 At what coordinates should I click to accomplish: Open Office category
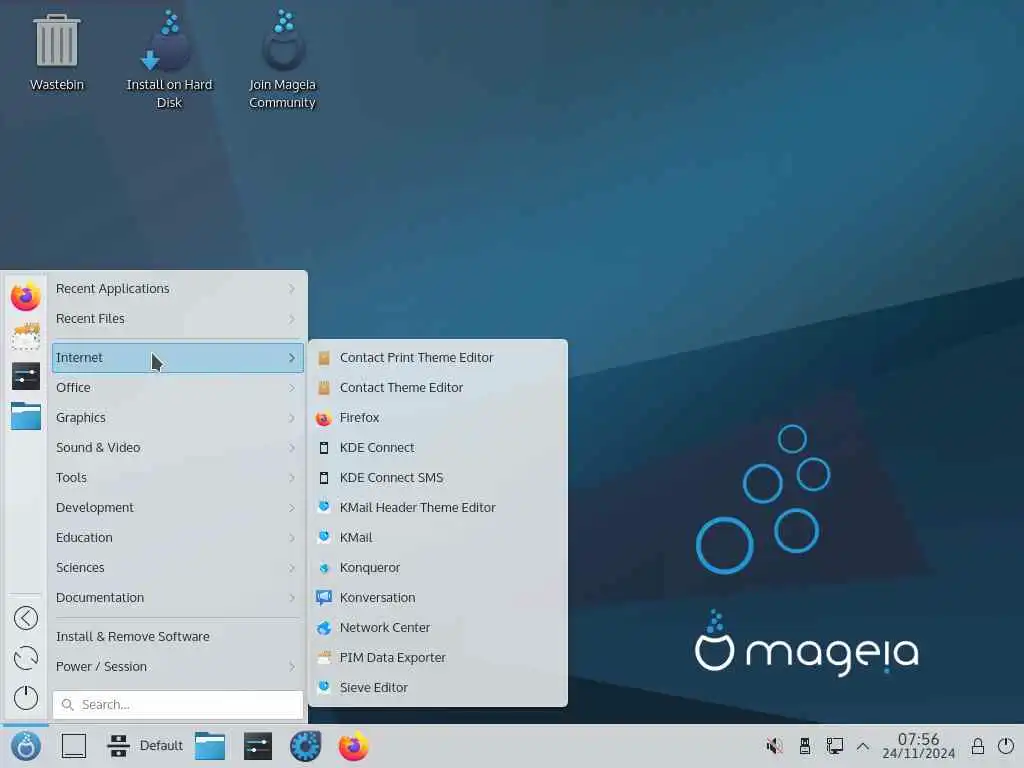178,388
